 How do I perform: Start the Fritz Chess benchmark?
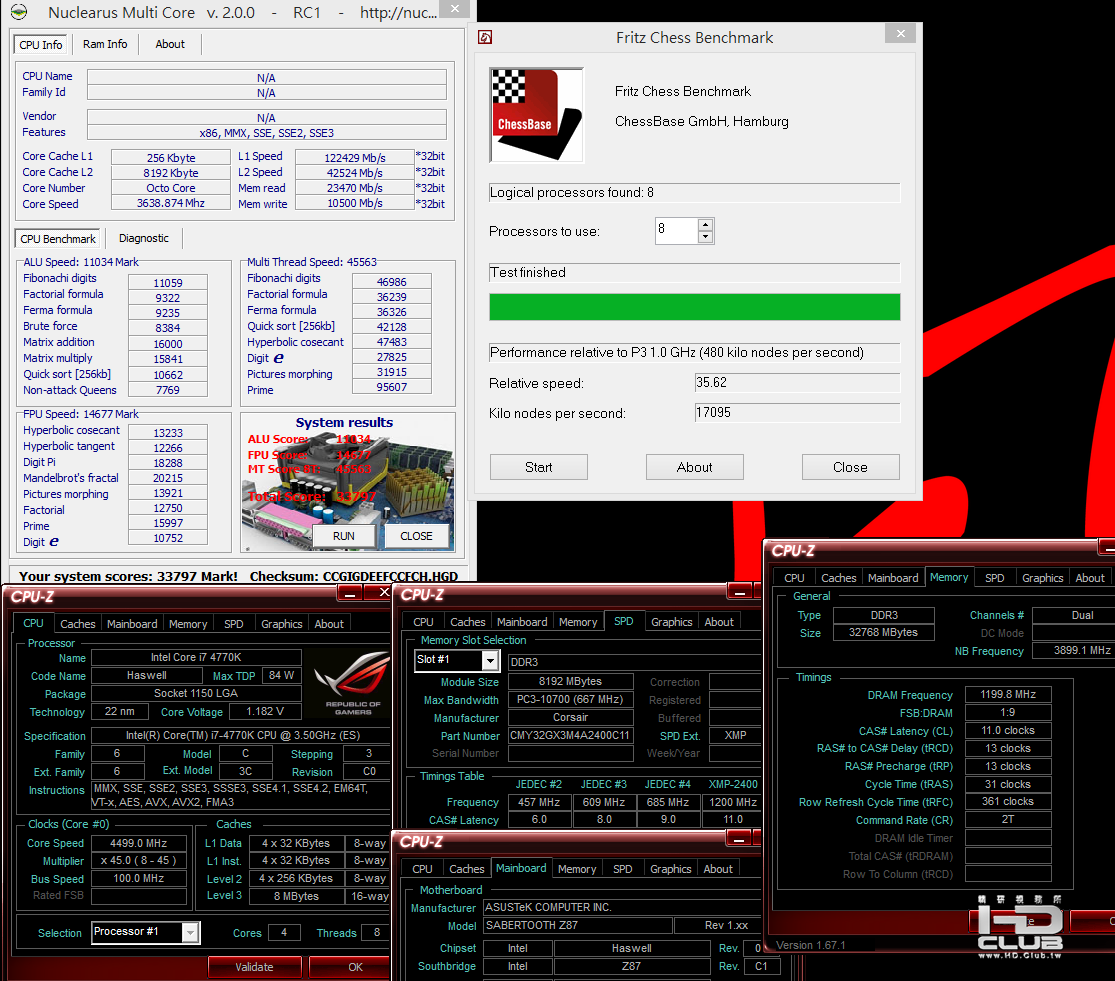pyautogui.click(x=538, y=467)
